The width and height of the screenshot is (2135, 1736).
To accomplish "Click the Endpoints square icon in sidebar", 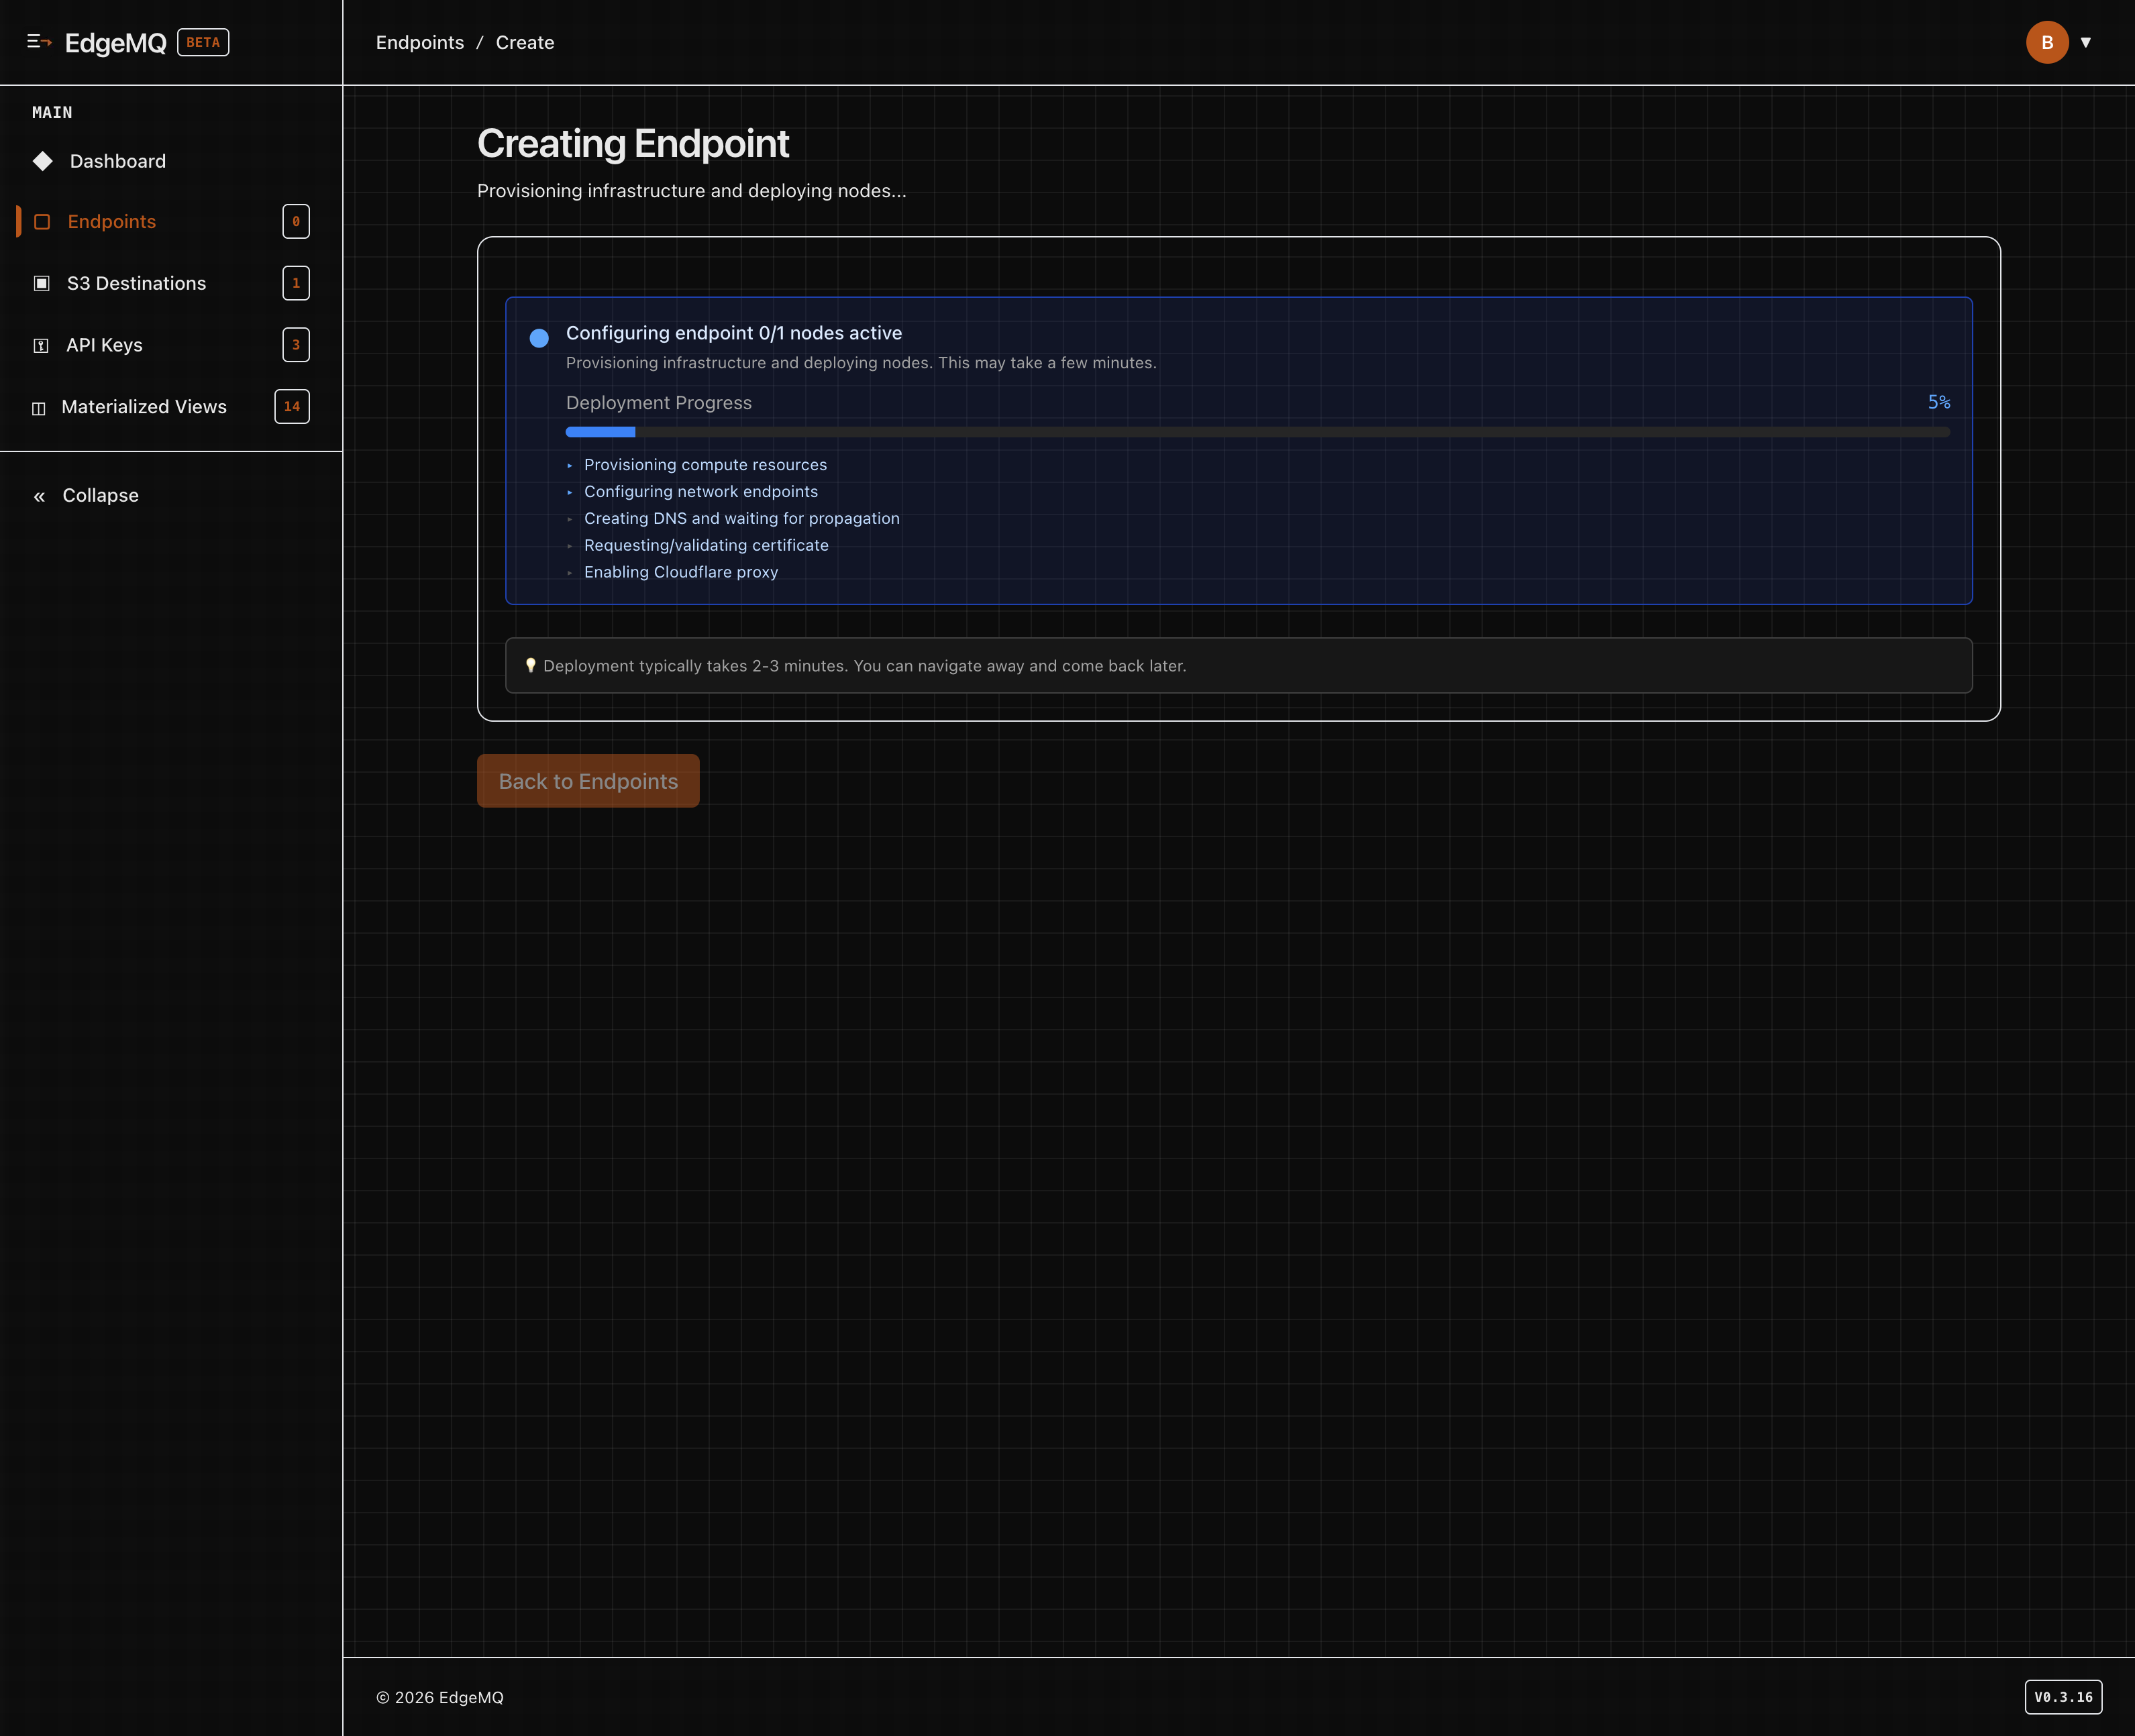I will tap(42, 221).
